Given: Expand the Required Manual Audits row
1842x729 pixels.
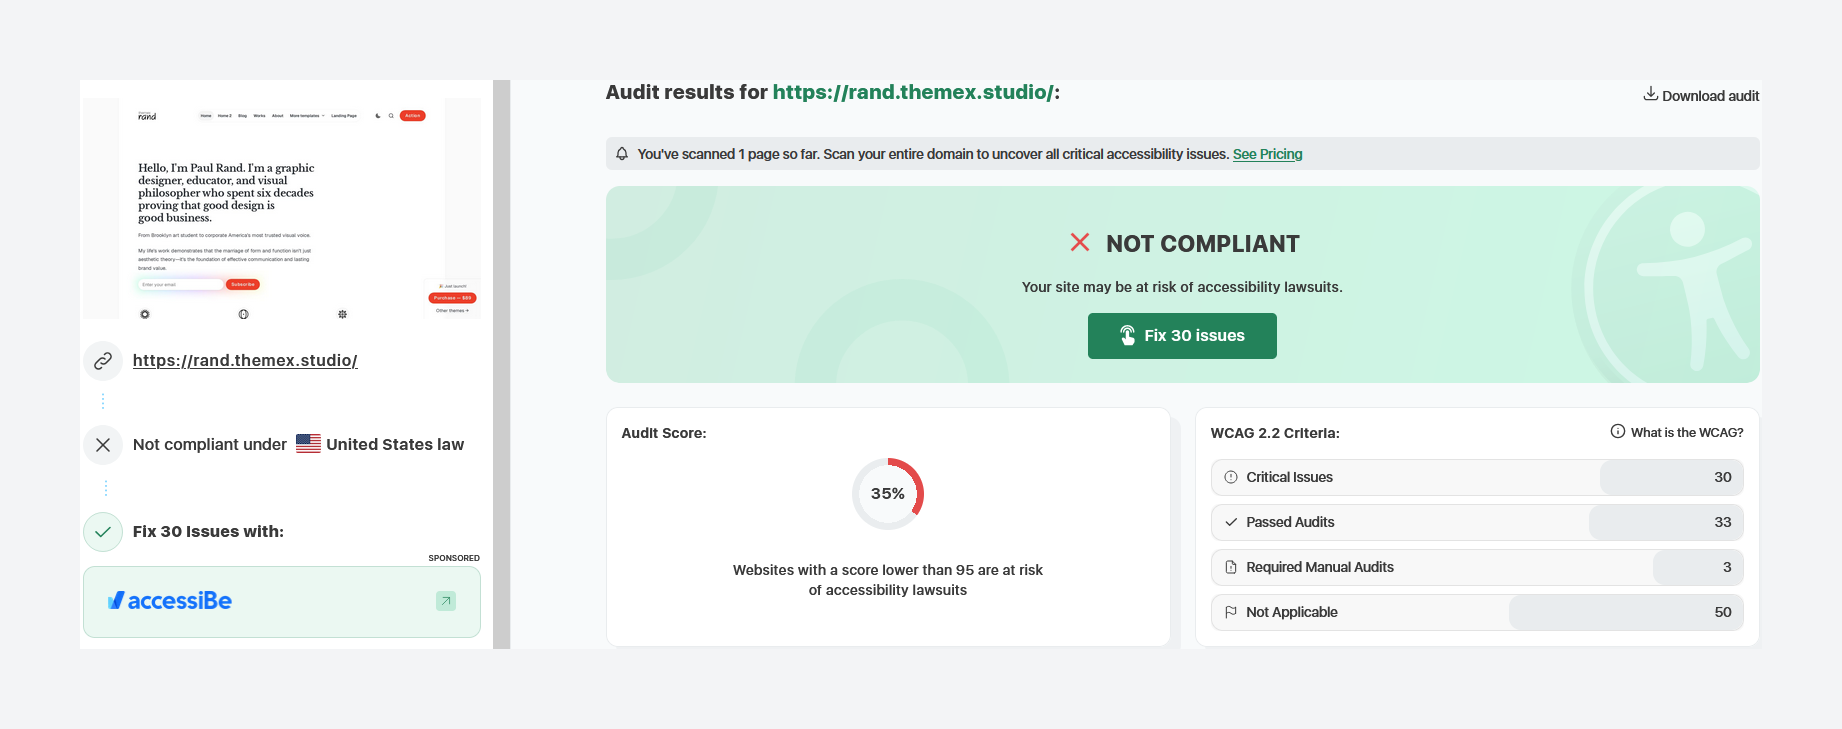Looking at the screenshot, I should point(1476,567).
